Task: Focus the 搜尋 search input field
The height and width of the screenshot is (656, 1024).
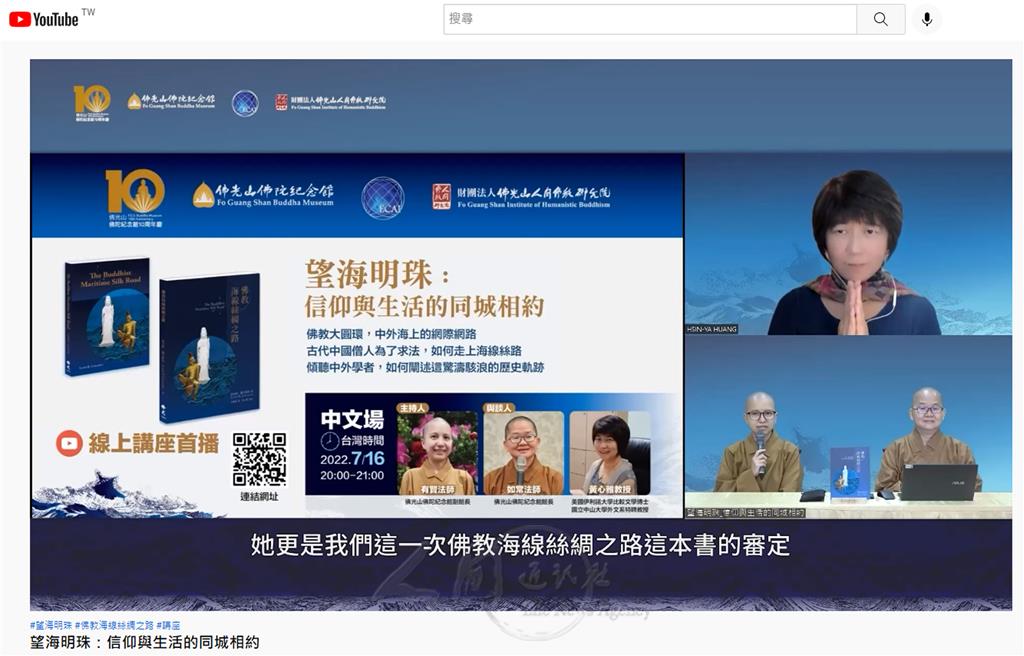Action: click(650, 19)
